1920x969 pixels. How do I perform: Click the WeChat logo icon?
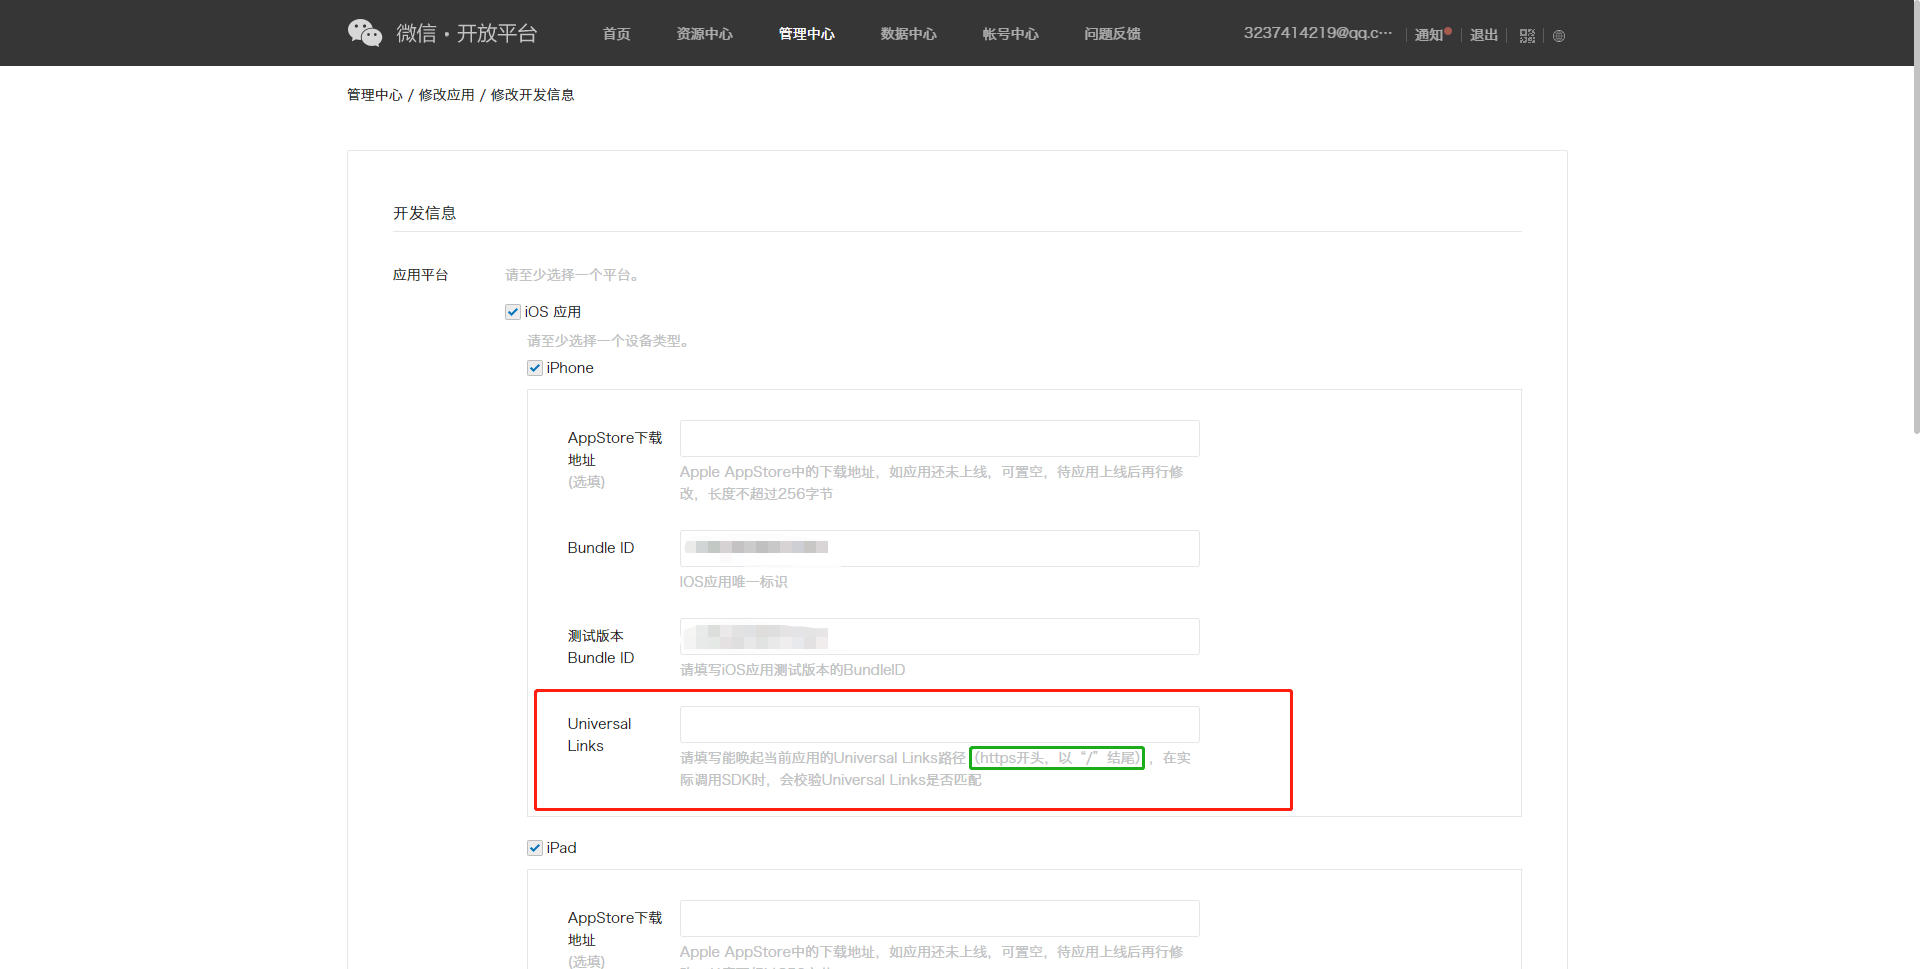click(x=365, y=33)
